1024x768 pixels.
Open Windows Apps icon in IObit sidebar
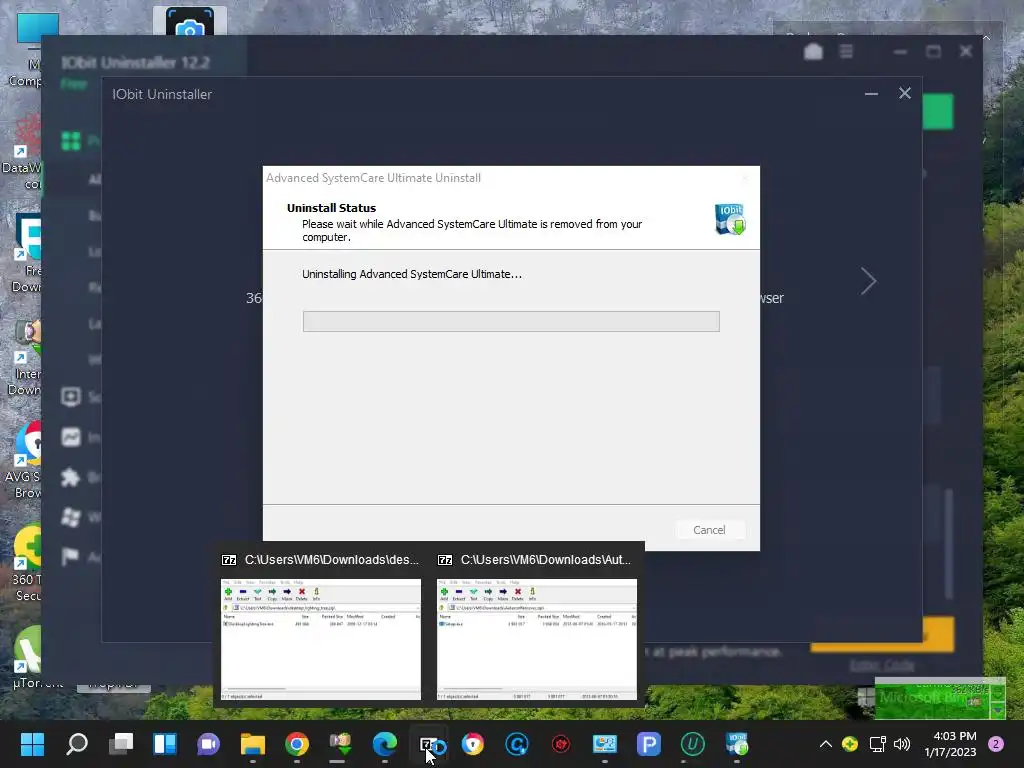71,517
